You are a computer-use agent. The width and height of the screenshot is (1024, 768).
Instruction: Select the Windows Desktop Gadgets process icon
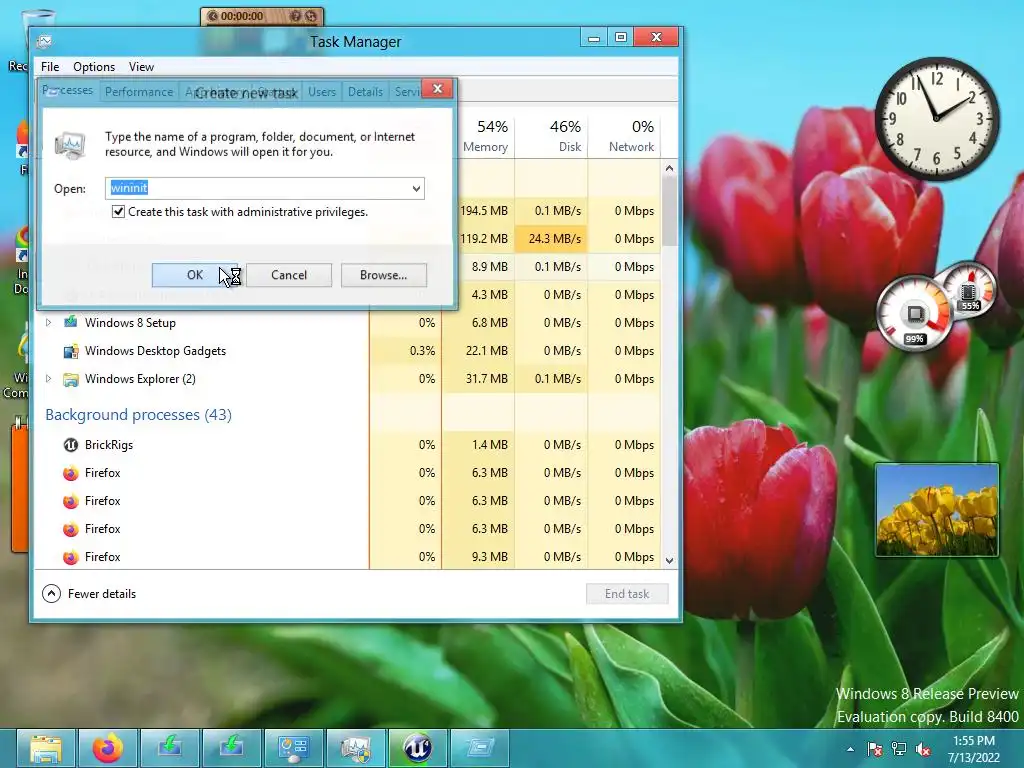click(x=71, y=351)
